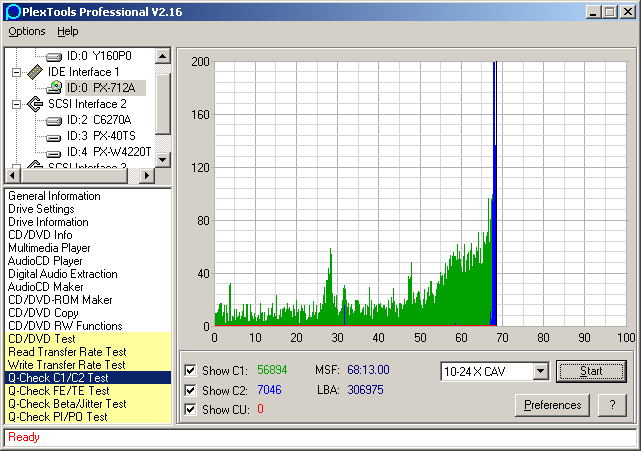Toggle the Show CU checkbox
The image size is (641, 451).
(190, 409)
